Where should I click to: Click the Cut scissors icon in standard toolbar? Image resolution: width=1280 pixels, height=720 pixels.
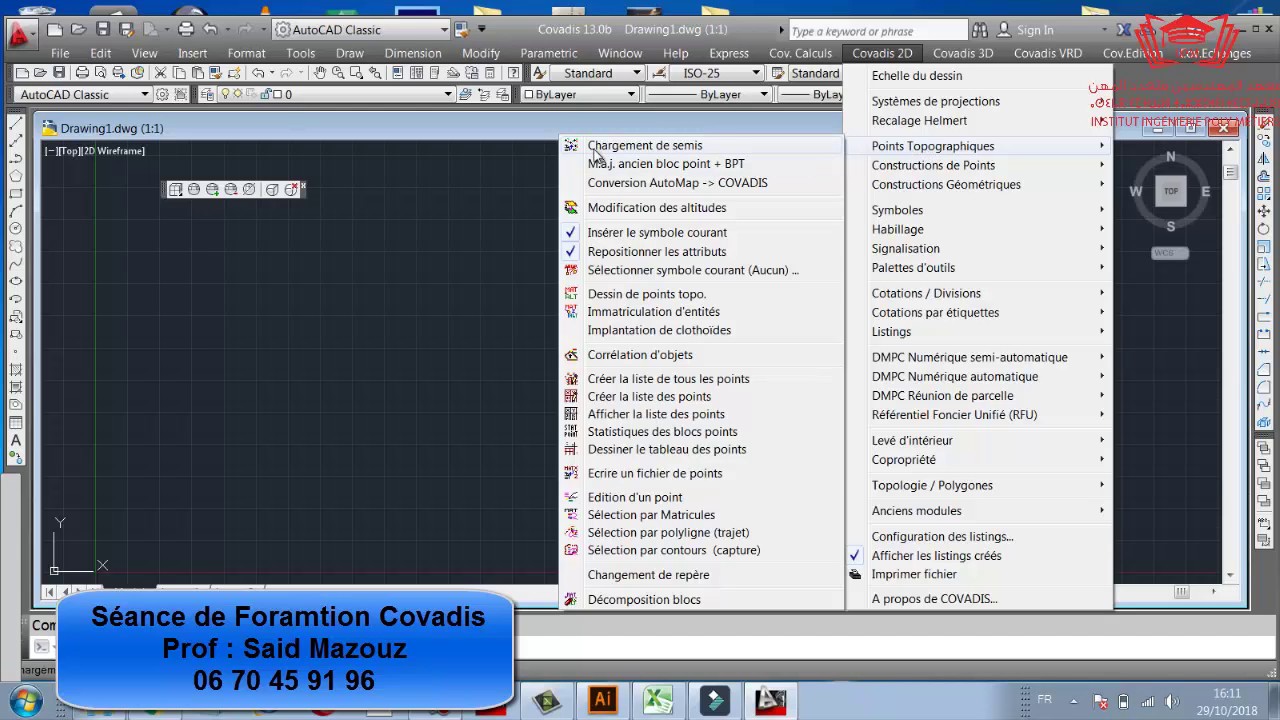coord(160,73)
